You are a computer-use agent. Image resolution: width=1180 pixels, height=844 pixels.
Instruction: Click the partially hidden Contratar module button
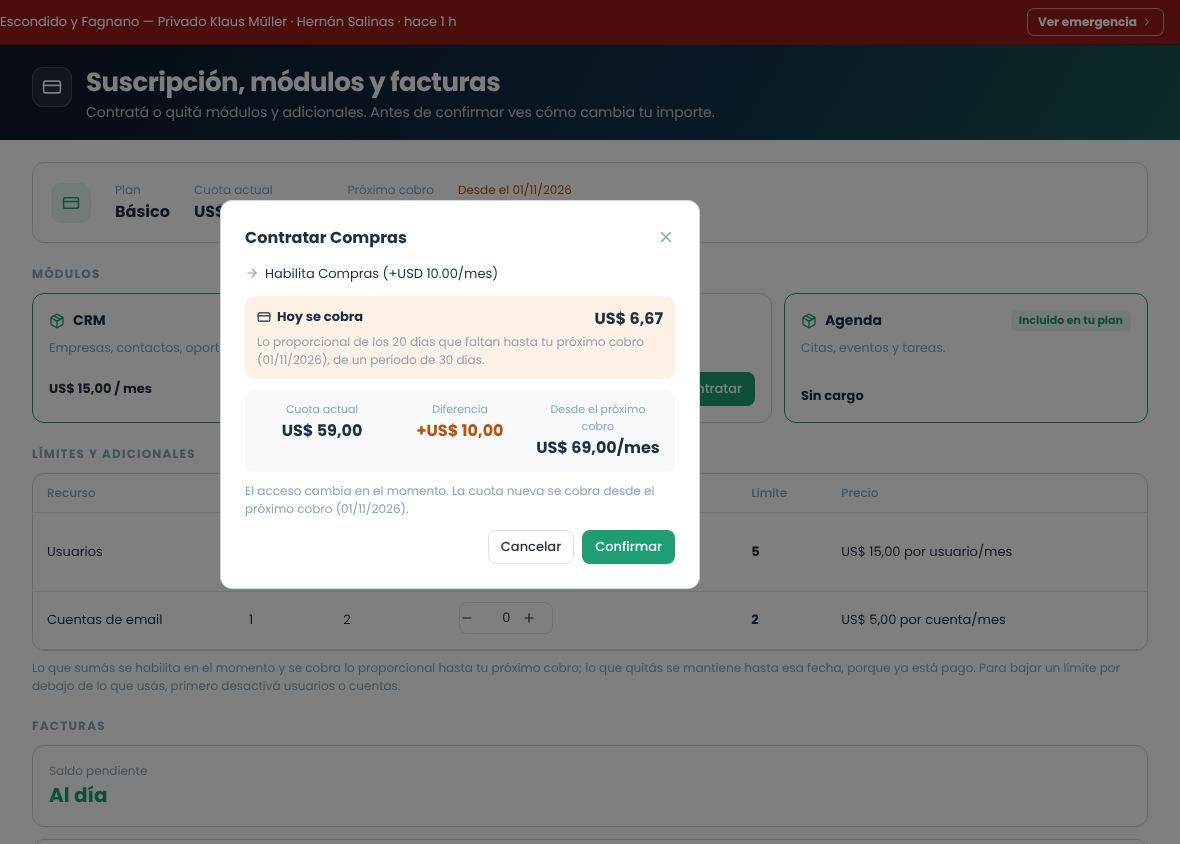coord(726,389)
